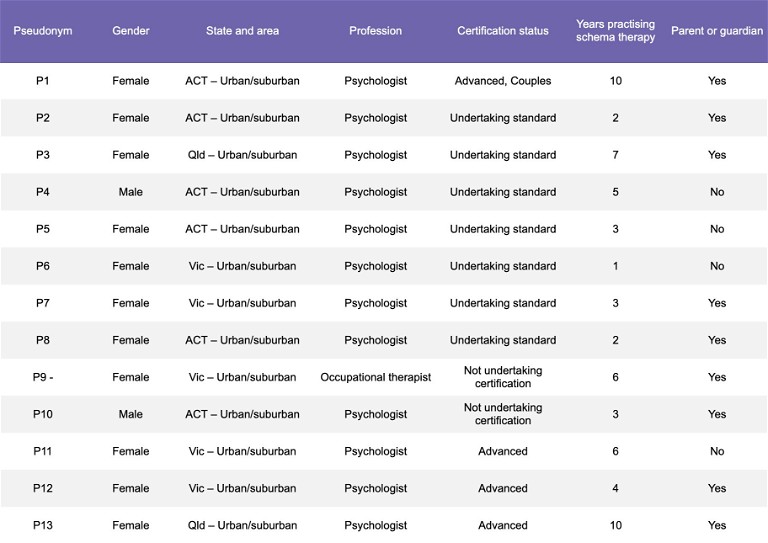768x543 pixels.
Task: Click the Parent or guardian header
Action: [717, 31]
